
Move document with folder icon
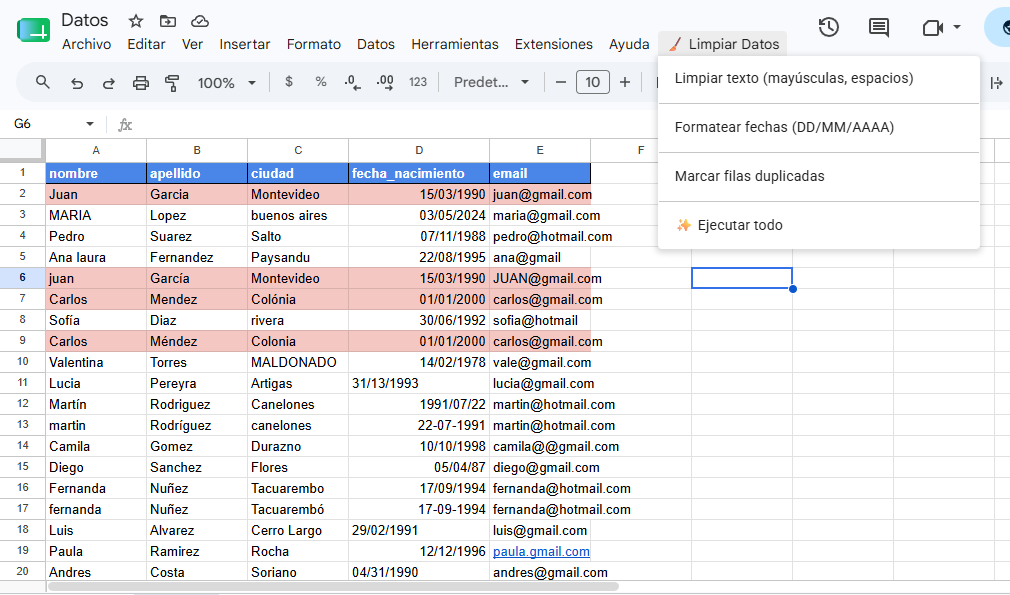click(167, 21)
